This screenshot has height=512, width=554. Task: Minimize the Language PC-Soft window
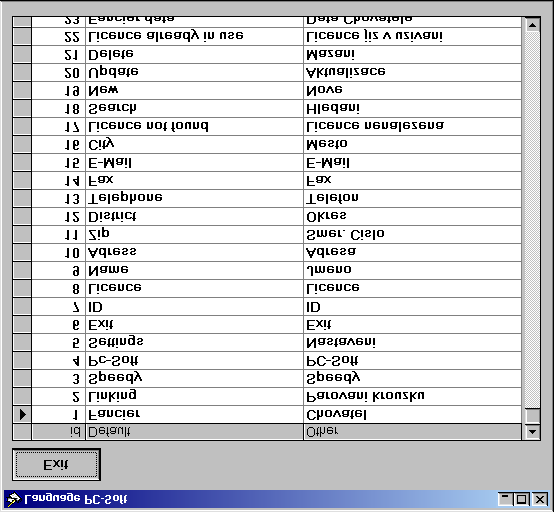tap(506, 499)
